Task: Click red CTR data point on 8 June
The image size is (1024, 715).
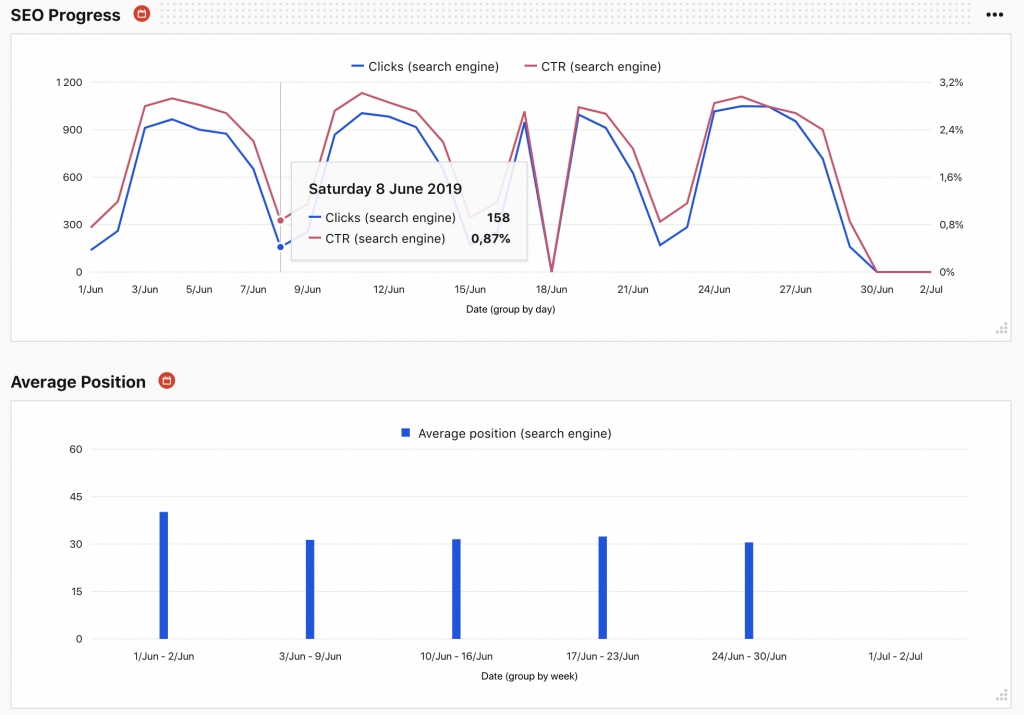Action: click(280, 221)
